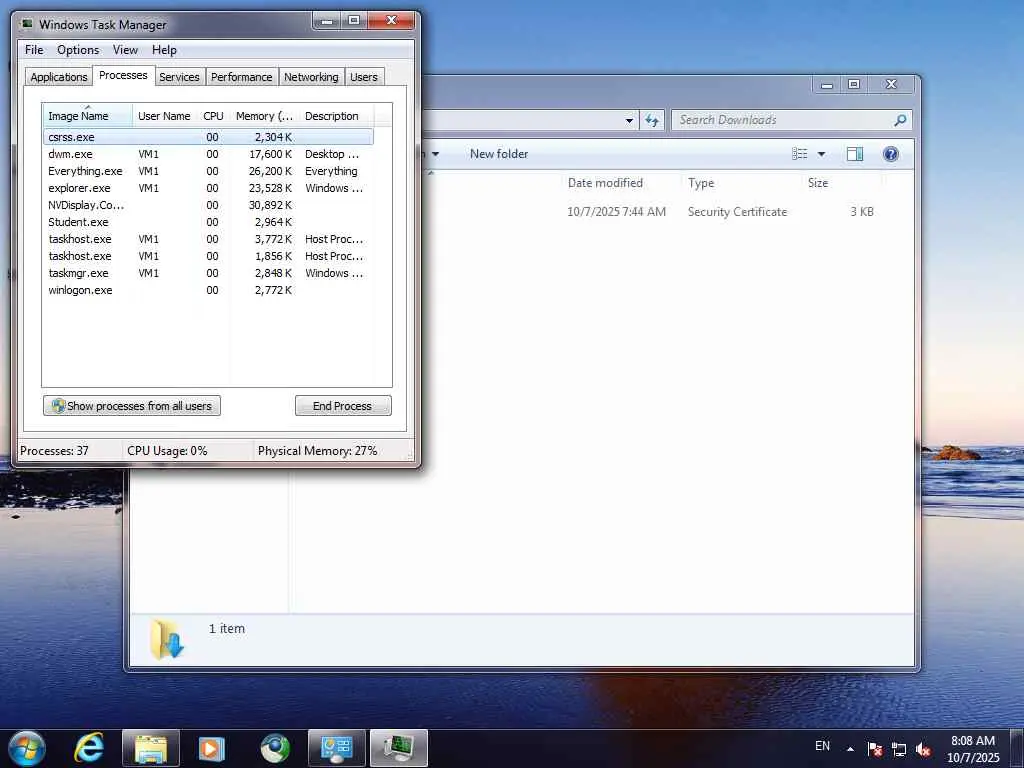This screenshot has height=768, width=1024.
Task: Open the taskbar clock showing 8:08 AM
Action: click(x=972, y=749)
